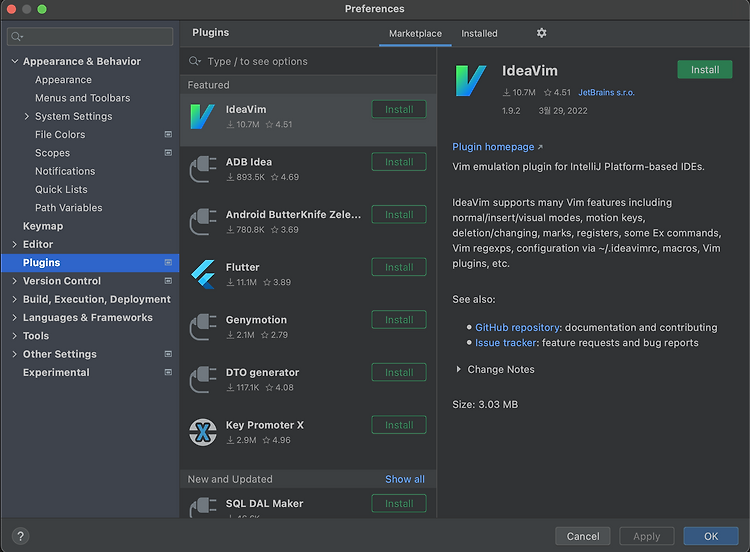Click the external-link arrow beside Plugin homepage
Screen dimensions: 750x552
tap(540, 147)
